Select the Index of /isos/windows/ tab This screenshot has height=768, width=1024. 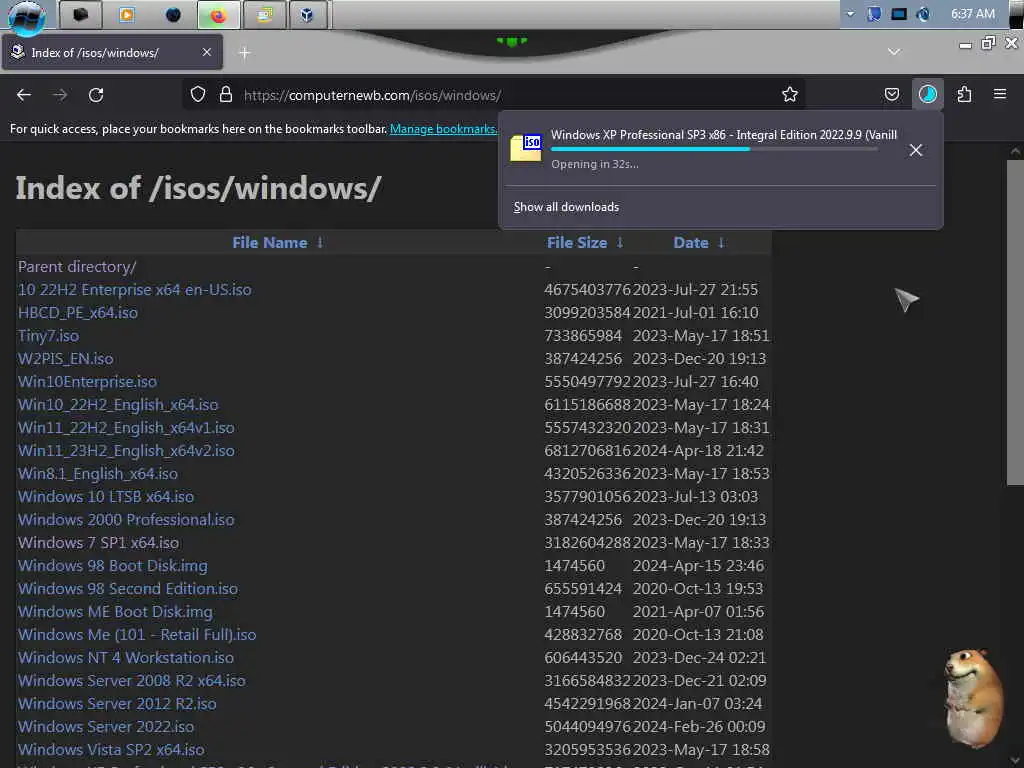[x=112, y=52]
